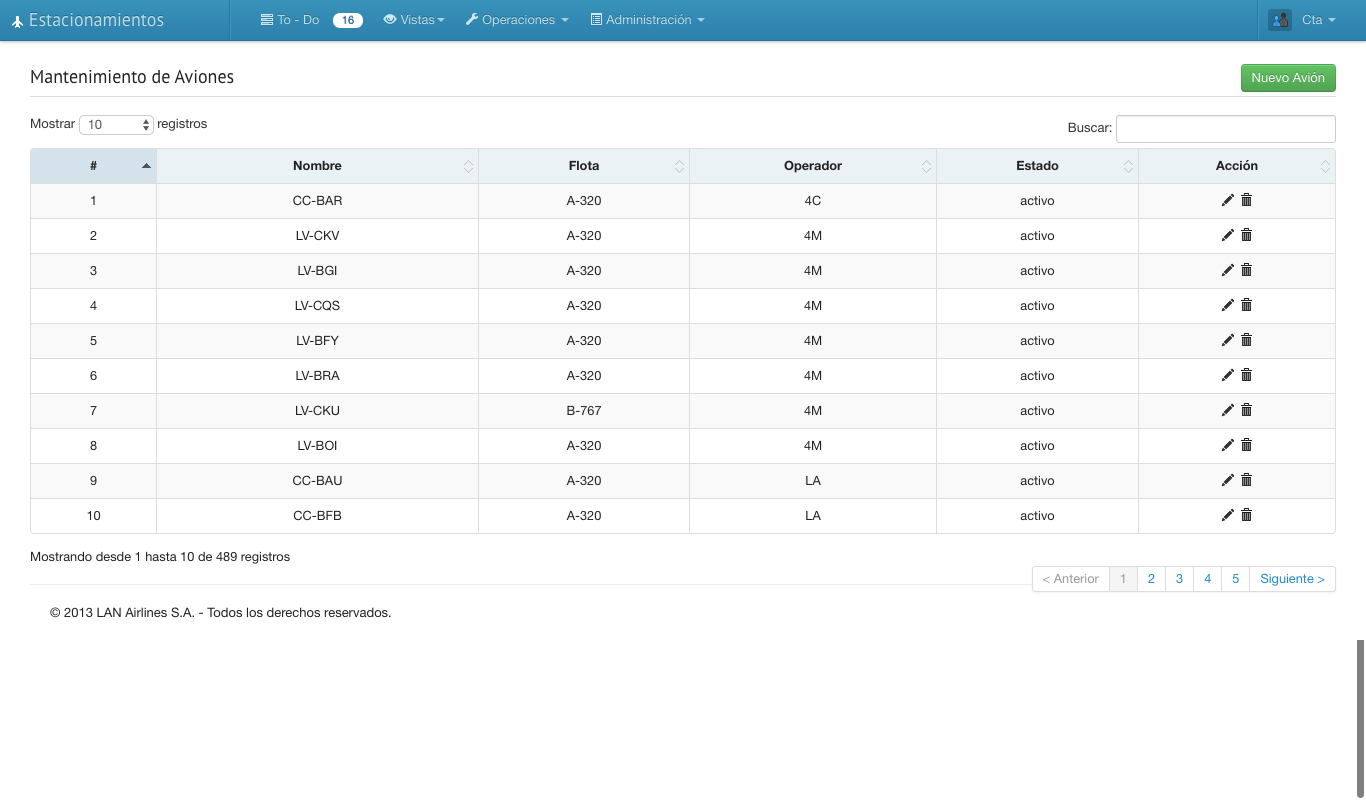This screenshot has height=800, width=1366.
Task: Delete the LV-CKU airplane row
Action: (x=1246, y=410)
